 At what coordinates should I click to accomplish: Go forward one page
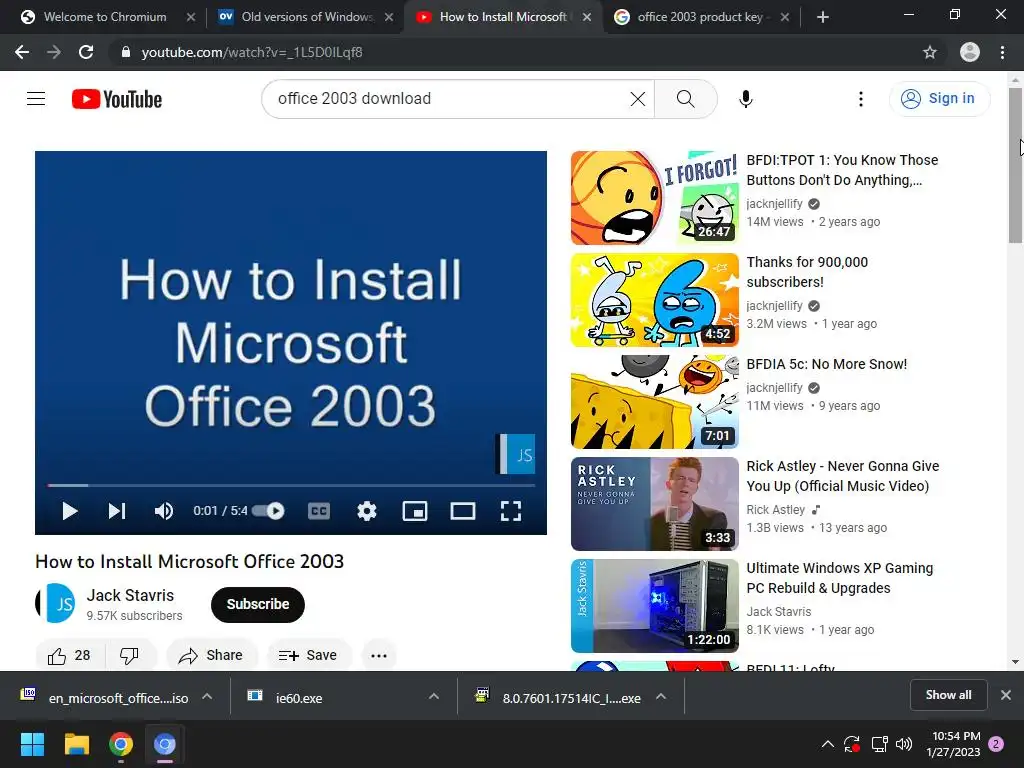pos(54,52)
